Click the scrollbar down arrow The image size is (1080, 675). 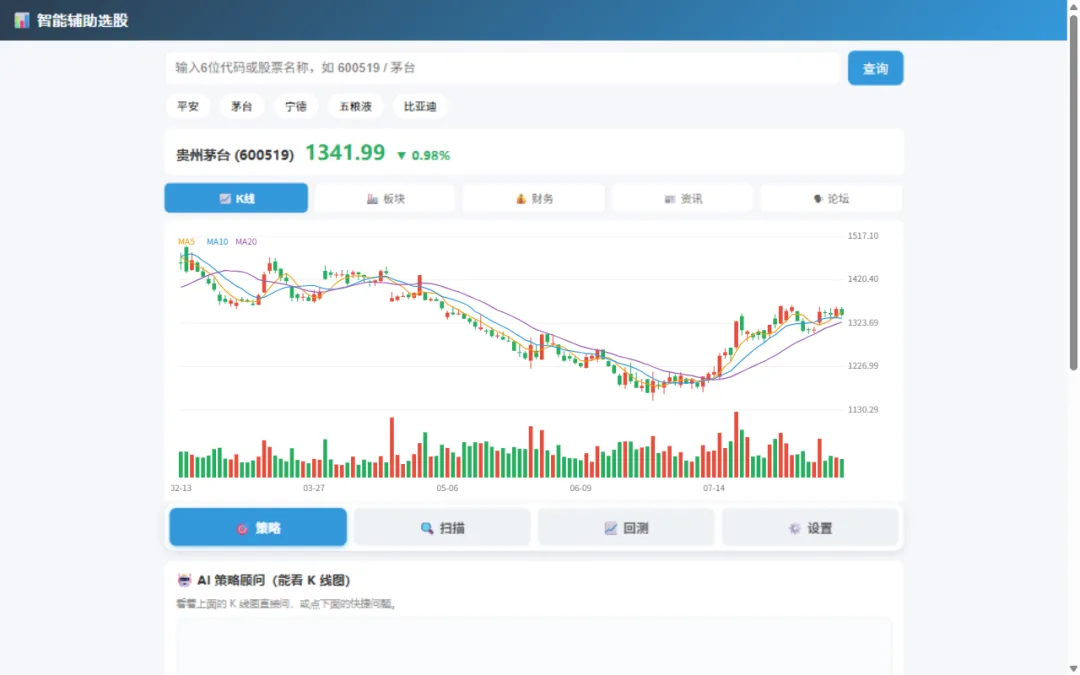point(1073,669)
